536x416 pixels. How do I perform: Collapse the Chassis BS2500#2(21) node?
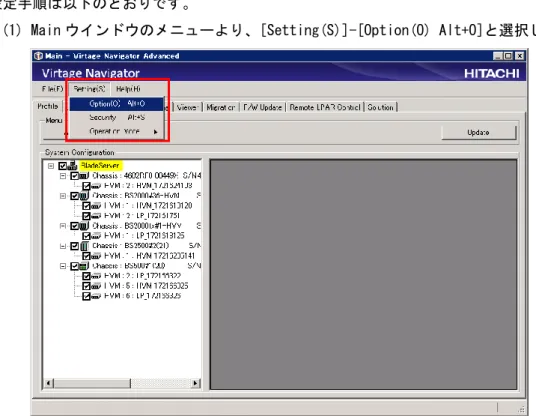[x=63, y=246]
